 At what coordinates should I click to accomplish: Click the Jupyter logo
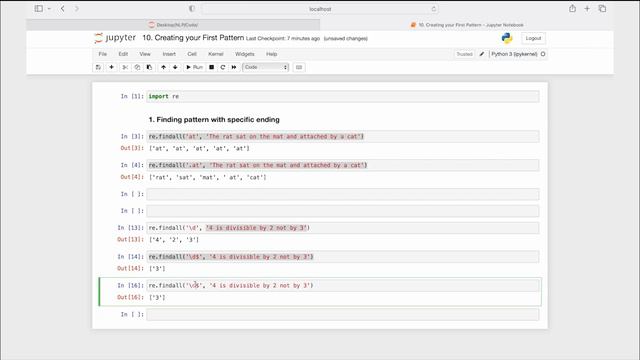tap(115, 38)
